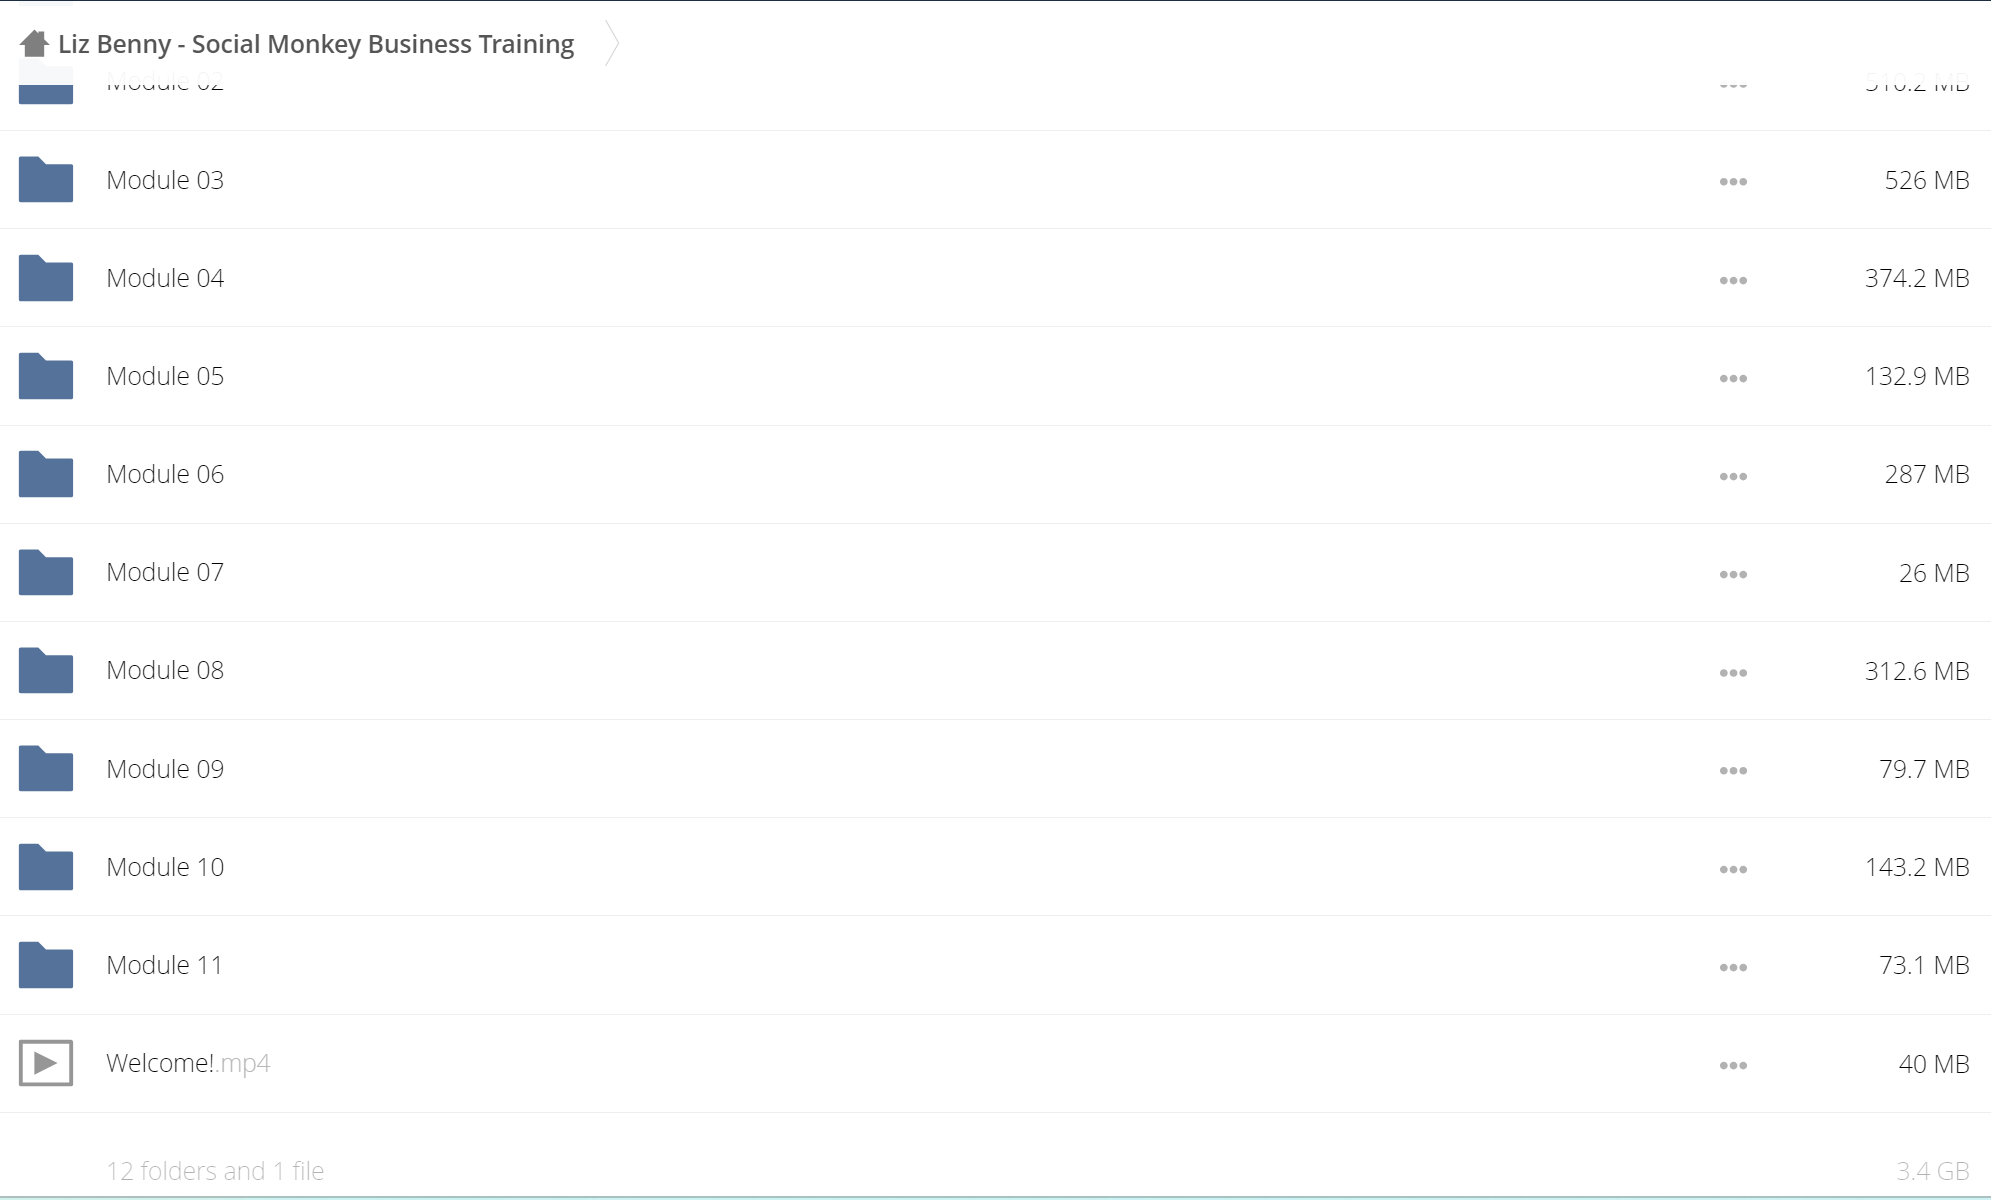Click the 312.6 MB size value
Viewport: 1991px width, 1200px height.
click(1917, 671)
